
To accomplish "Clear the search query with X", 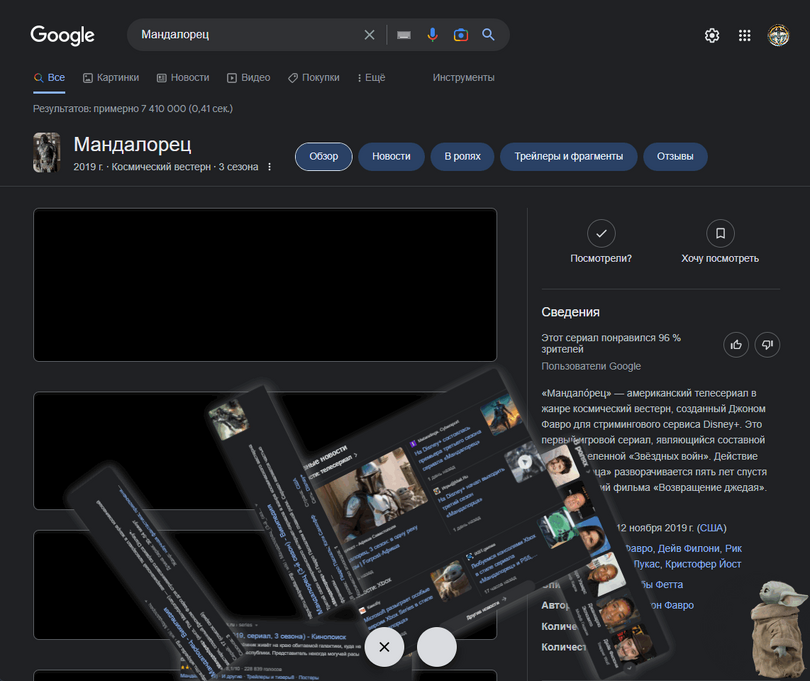I will pyautogui.click(x=369, y=35).
